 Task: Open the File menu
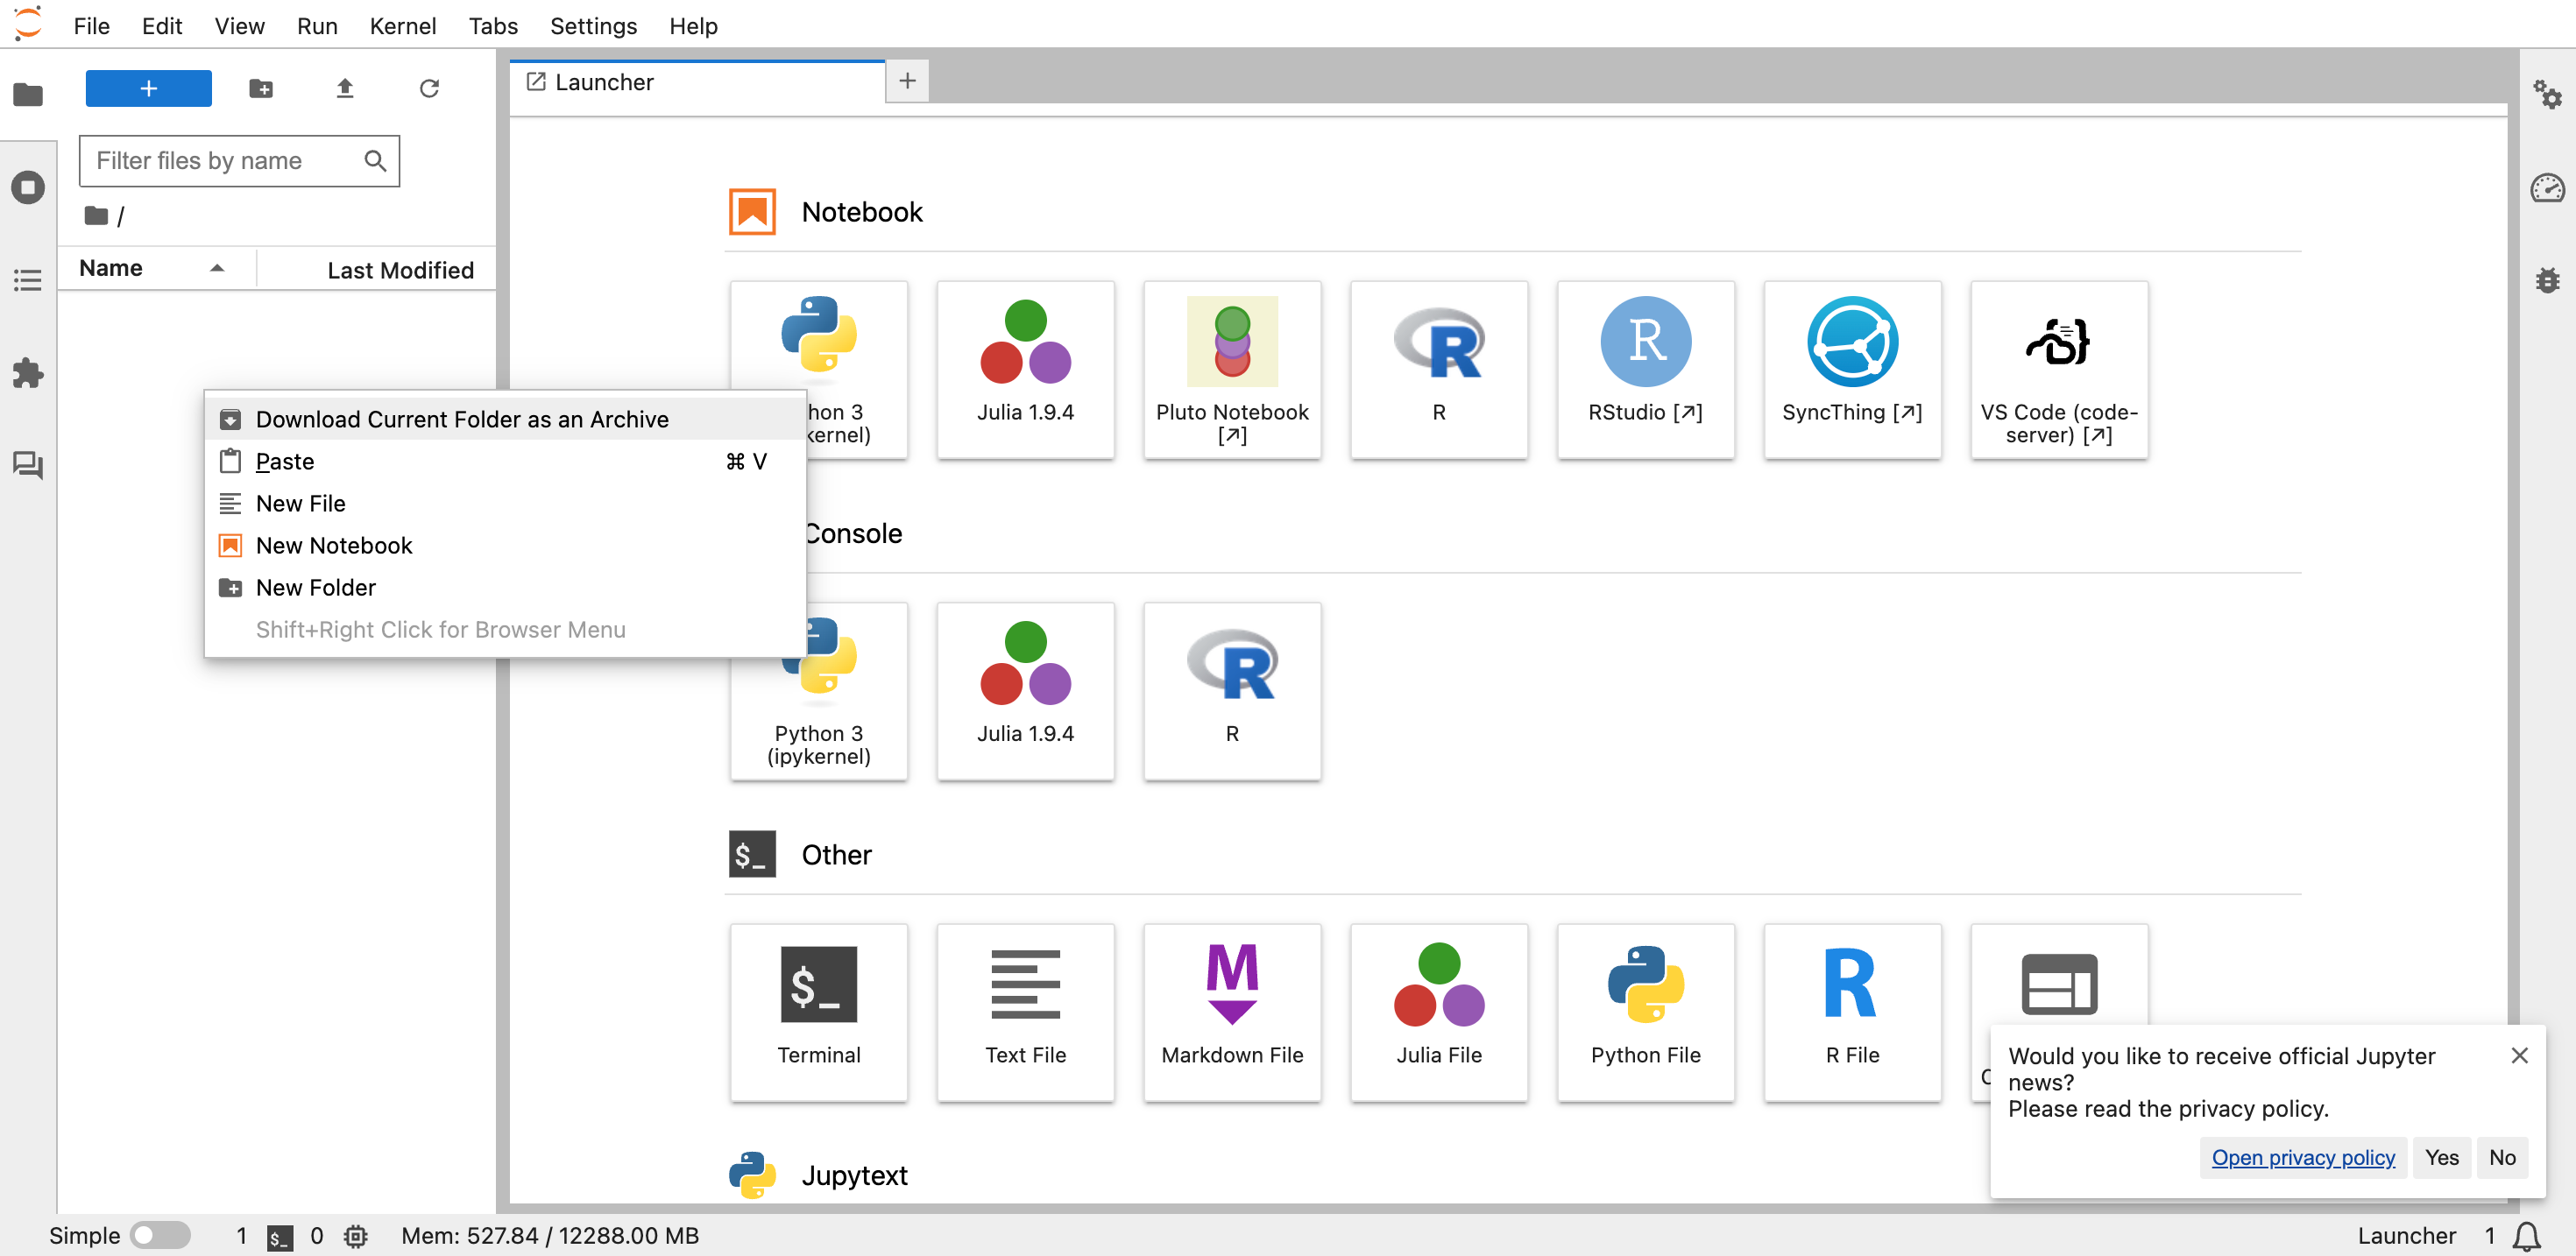pyautogui.click(x=91, y=26)
